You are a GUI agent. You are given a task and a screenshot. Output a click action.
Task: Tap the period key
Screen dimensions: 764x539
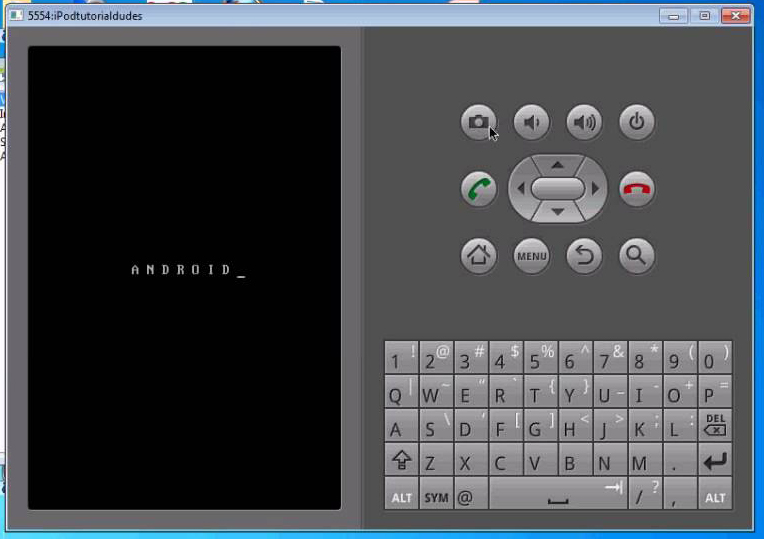680,459
